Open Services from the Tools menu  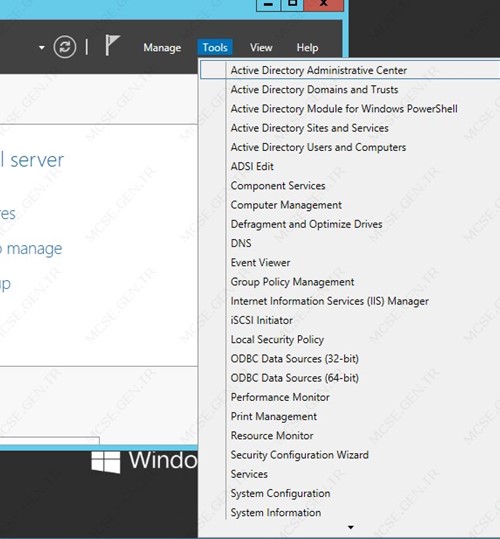coord(249,474)
